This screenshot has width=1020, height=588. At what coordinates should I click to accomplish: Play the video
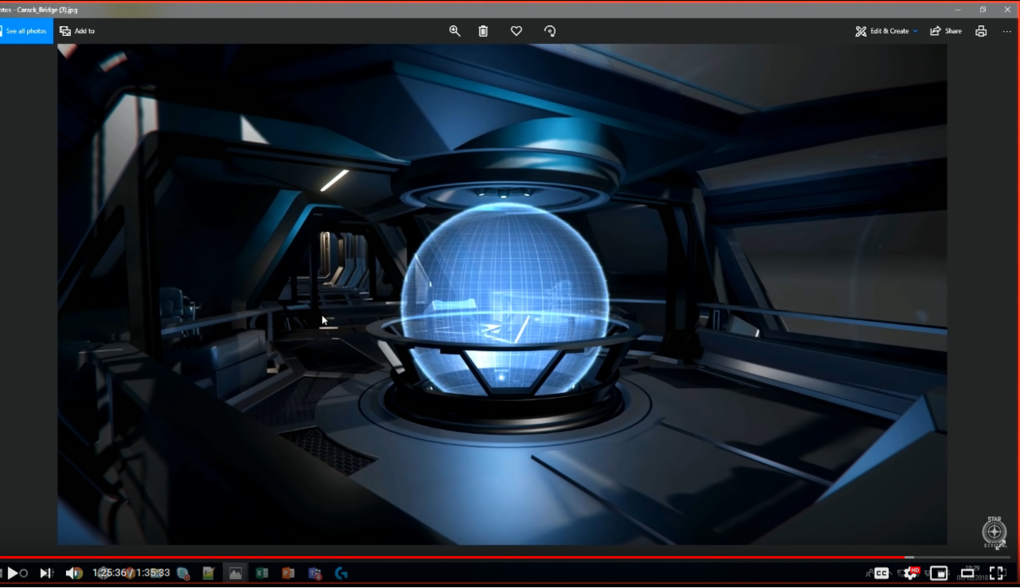click(x=13, y=573)
